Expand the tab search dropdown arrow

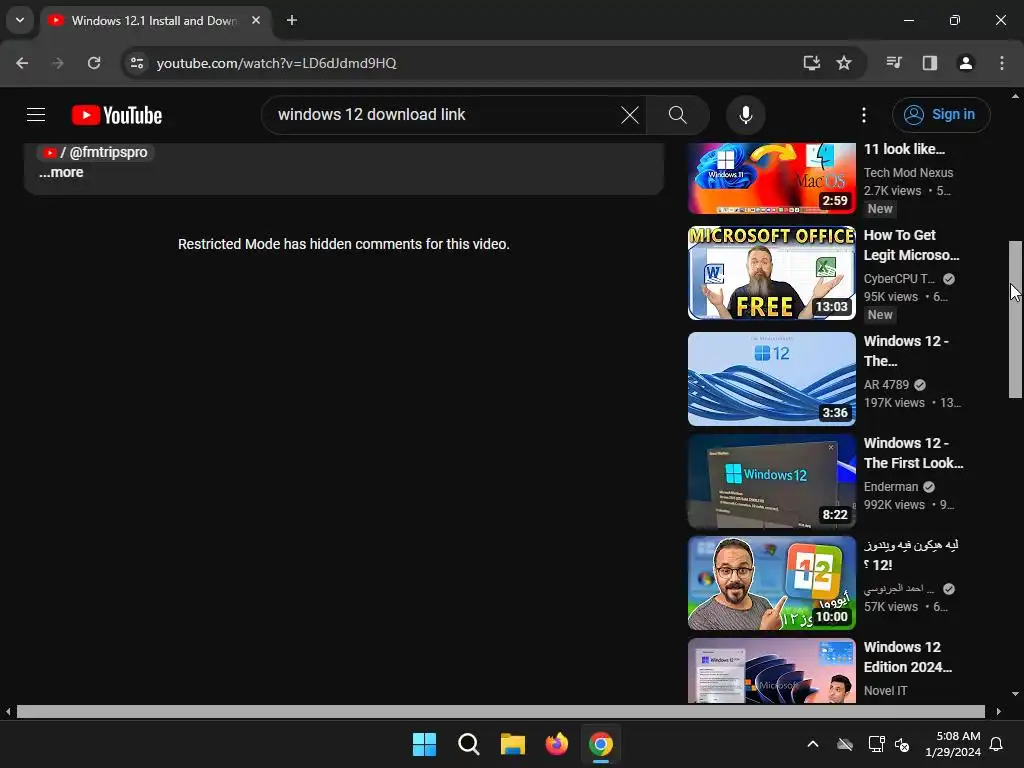20,20
